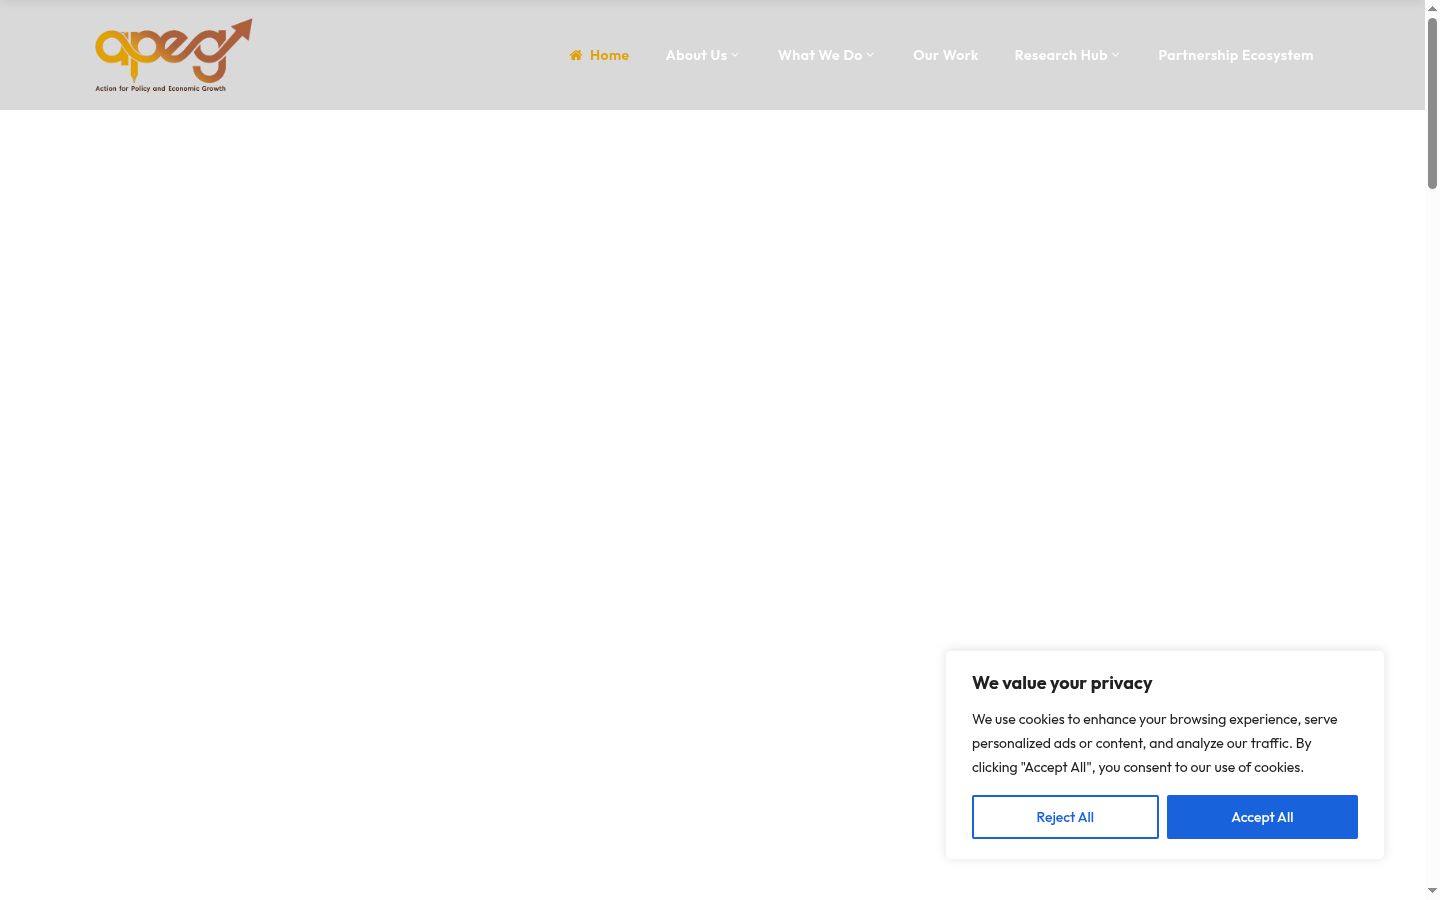Click the 'We value your privacy' heading
This screenshot has height=900, width=1440.
coord(1062,683)
